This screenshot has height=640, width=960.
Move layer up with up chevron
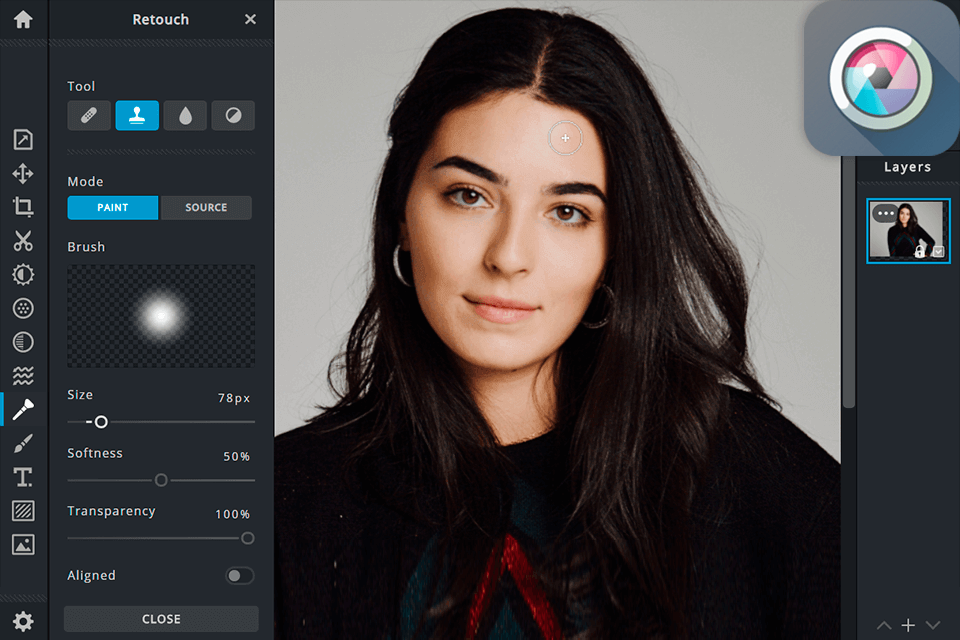[883, 625]
